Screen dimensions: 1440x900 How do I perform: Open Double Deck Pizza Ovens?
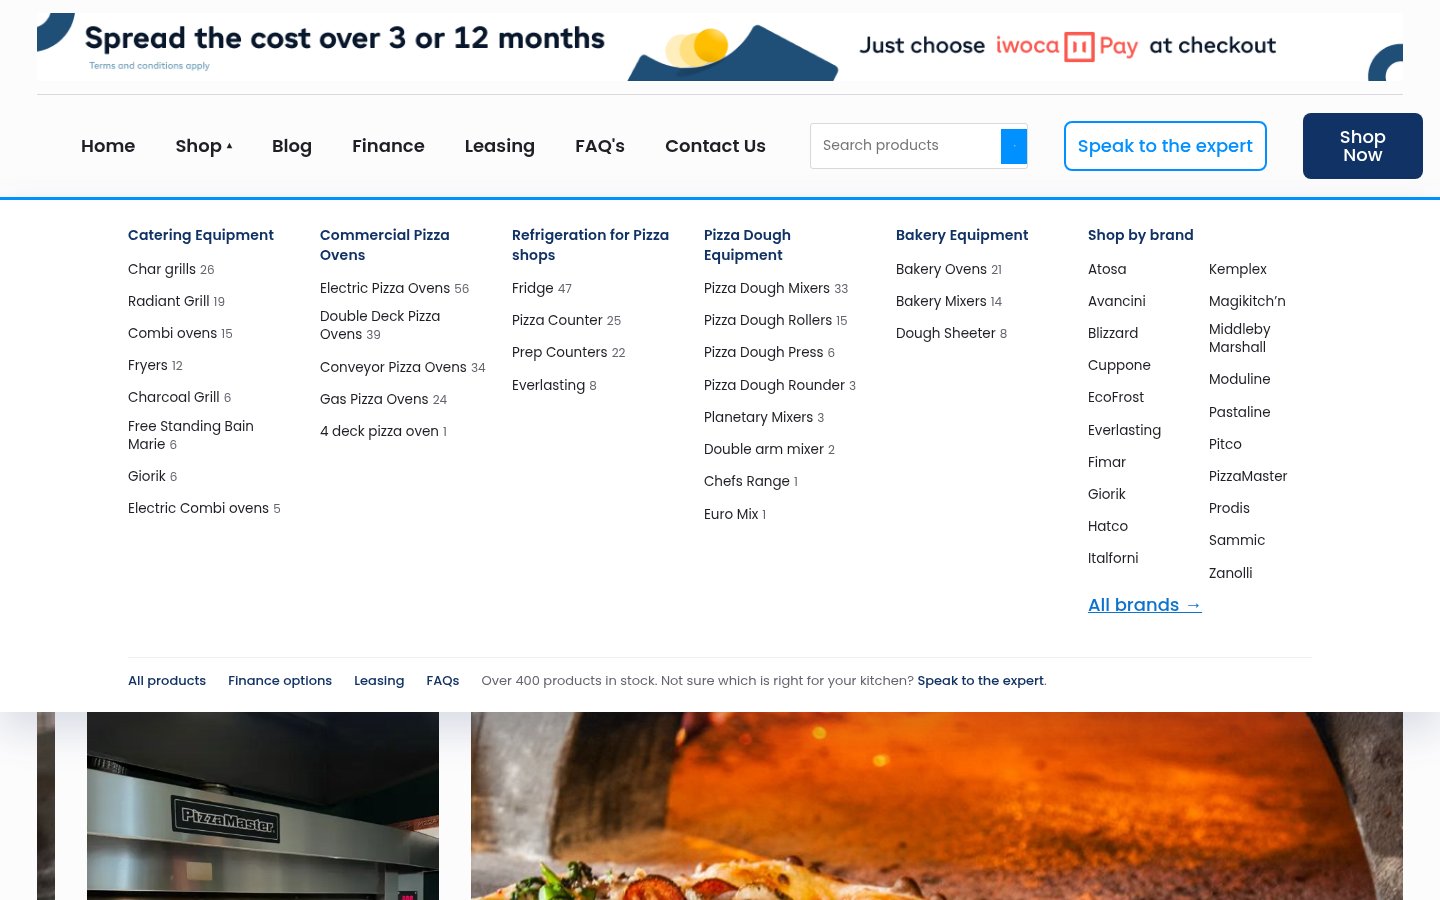pyautogui.click(x=380, y=325)
